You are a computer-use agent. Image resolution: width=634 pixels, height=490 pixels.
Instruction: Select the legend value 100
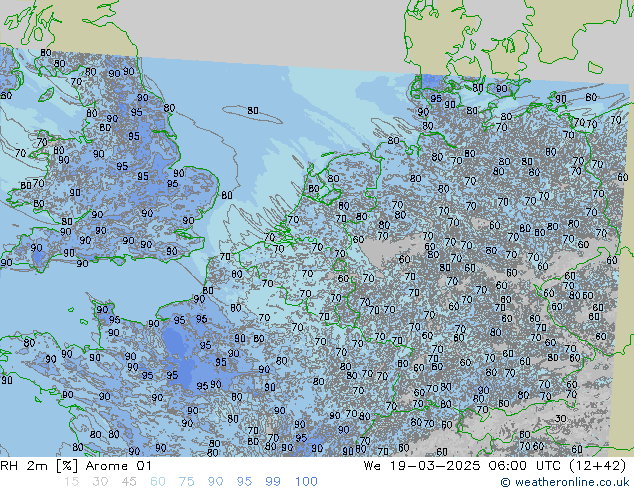(x=306, y=482)
